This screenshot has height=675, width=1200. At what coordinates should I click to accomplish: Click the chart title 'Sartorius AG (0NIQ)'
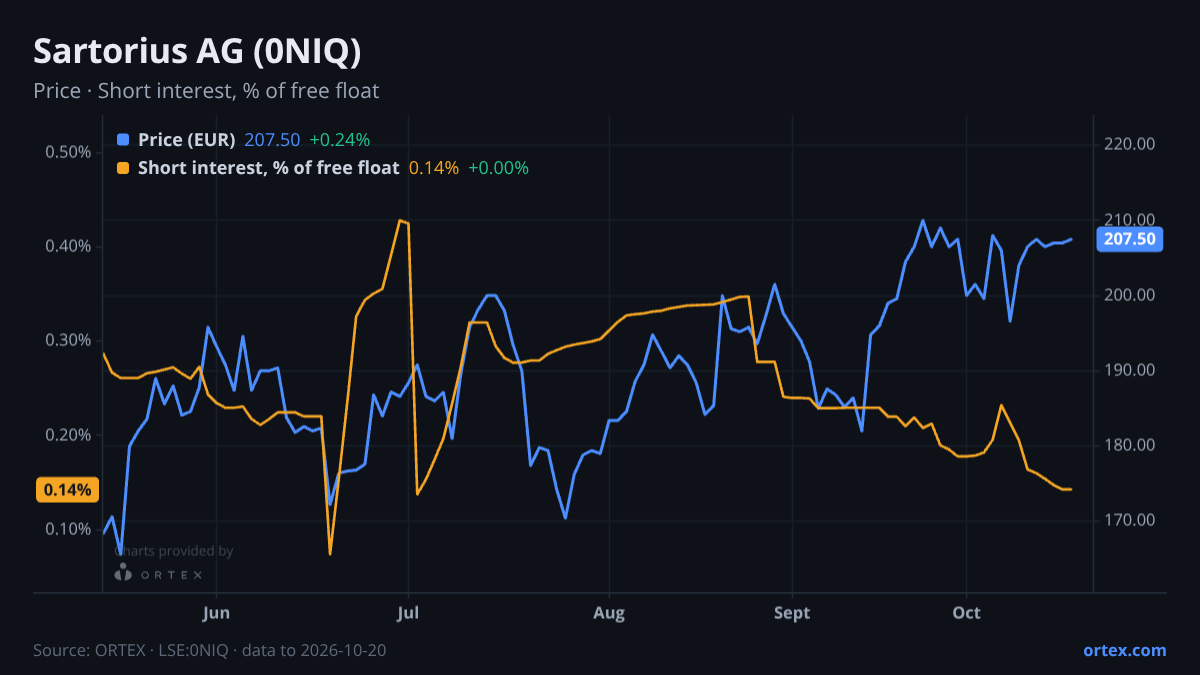[x=197, y=51]
